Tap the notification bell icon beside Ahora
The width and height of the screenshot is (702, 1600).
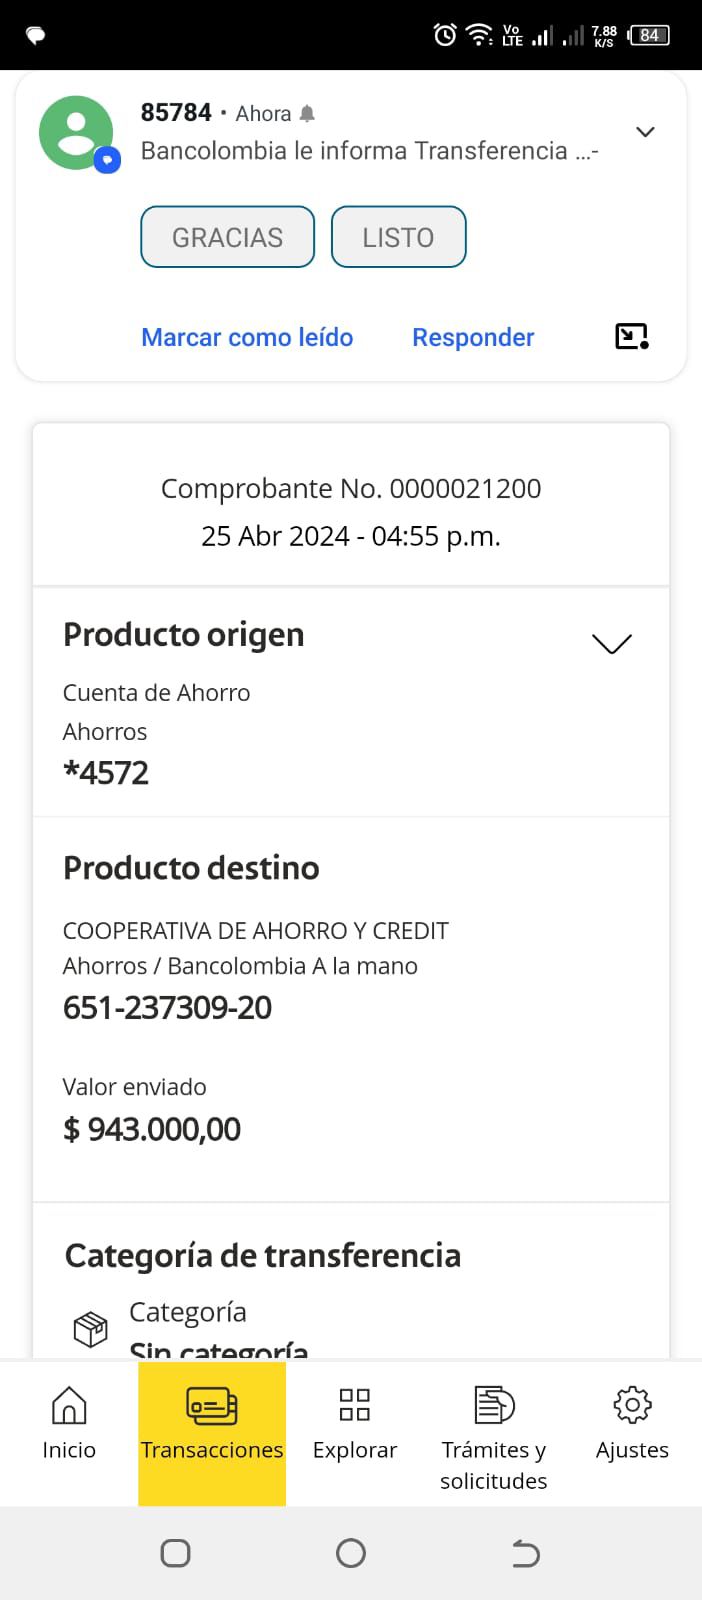pos(307,114)
